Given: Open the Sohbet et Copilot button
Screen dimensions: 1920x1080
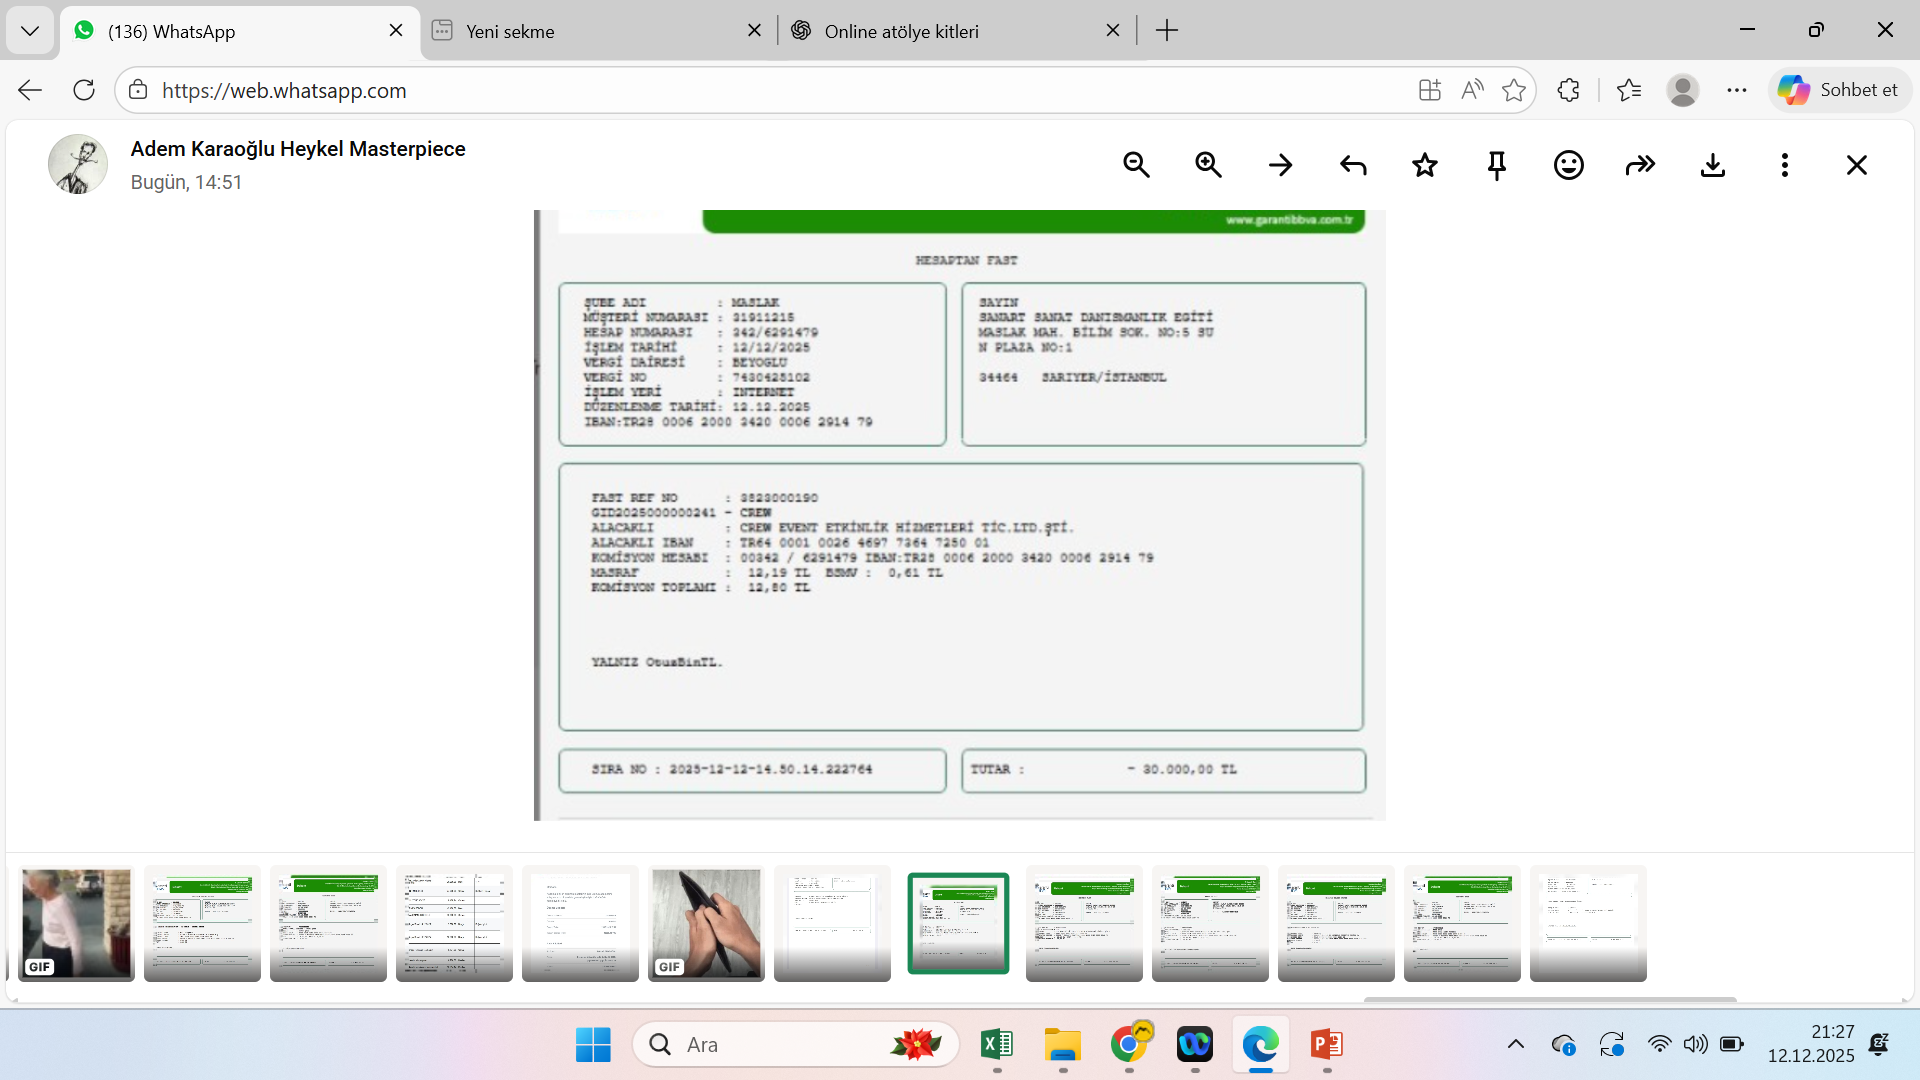Looking at the screenshot, I should coord(1839,90).
